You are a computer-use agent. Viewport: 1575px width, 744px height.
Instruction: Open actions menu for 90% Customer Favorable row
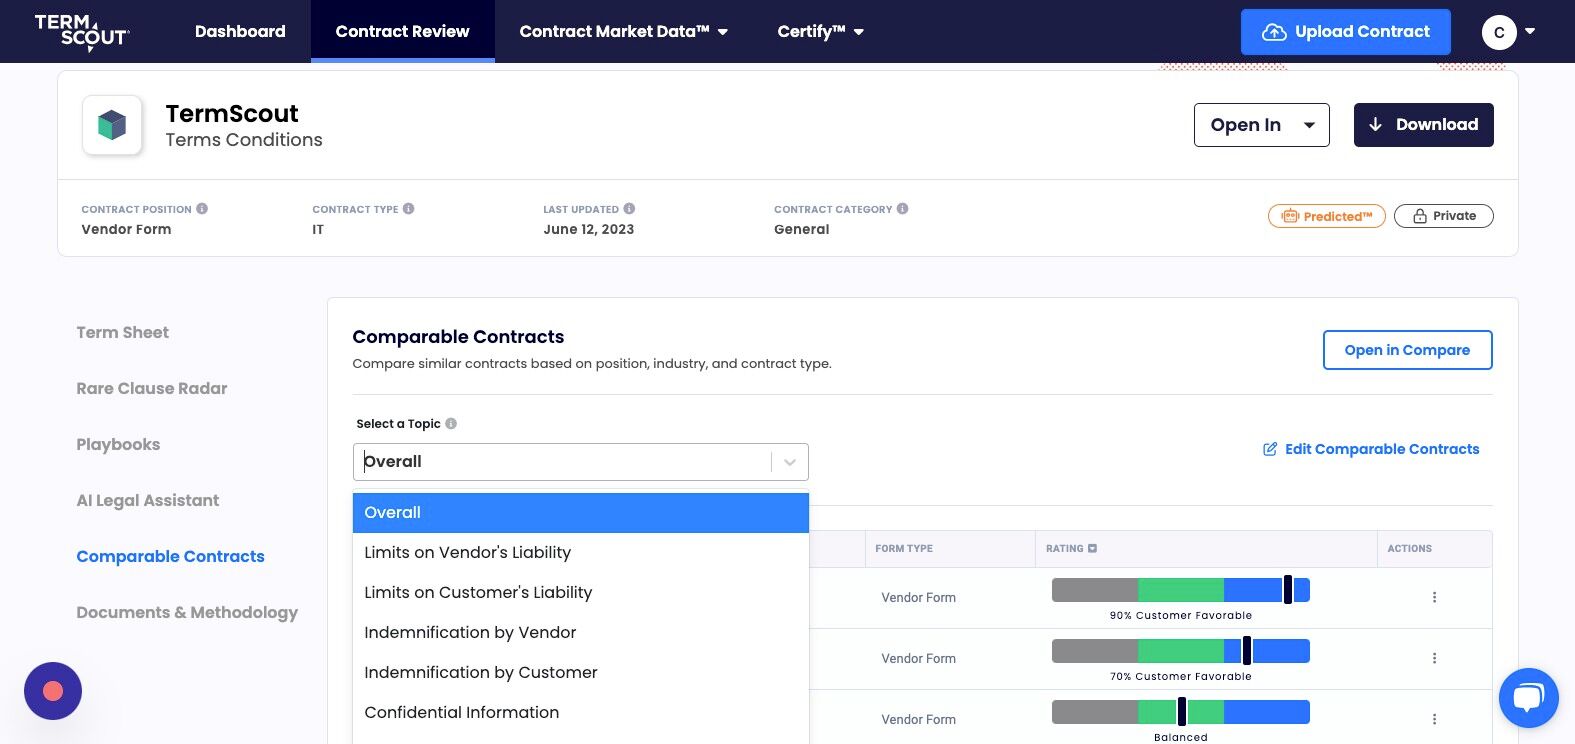click(1434, 597)
